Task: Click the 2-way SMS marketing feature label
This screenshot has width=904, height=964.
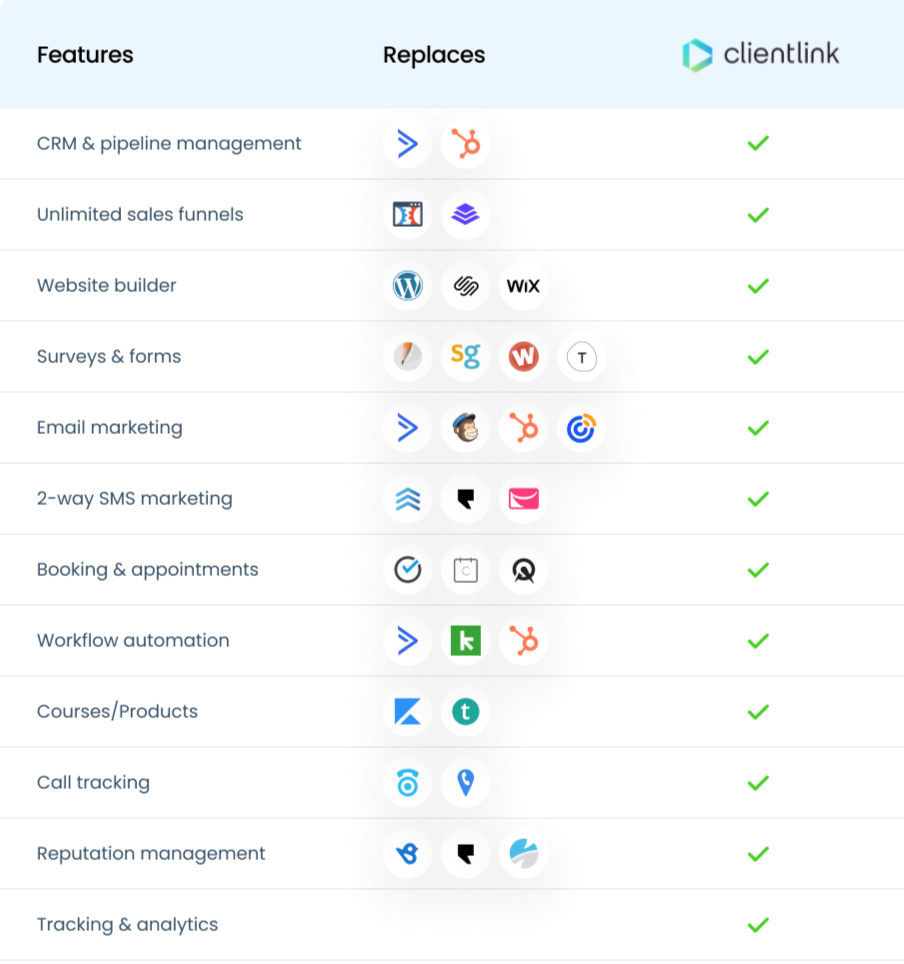Action: pos(134,499)
